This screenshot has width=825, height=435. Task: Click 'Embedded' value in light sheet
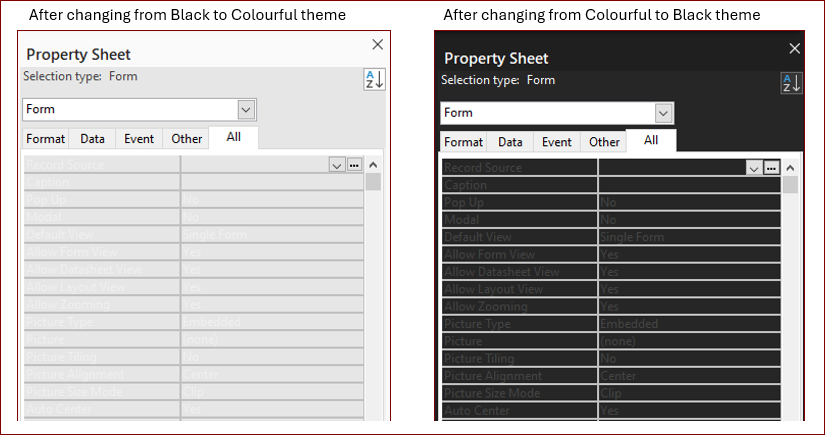(x=212, y=321)
